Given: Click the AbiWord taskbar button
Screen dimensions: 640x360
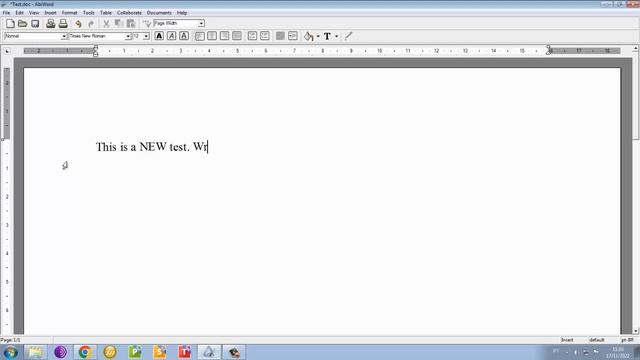Looking at the screenshot, I should (209, 352).
